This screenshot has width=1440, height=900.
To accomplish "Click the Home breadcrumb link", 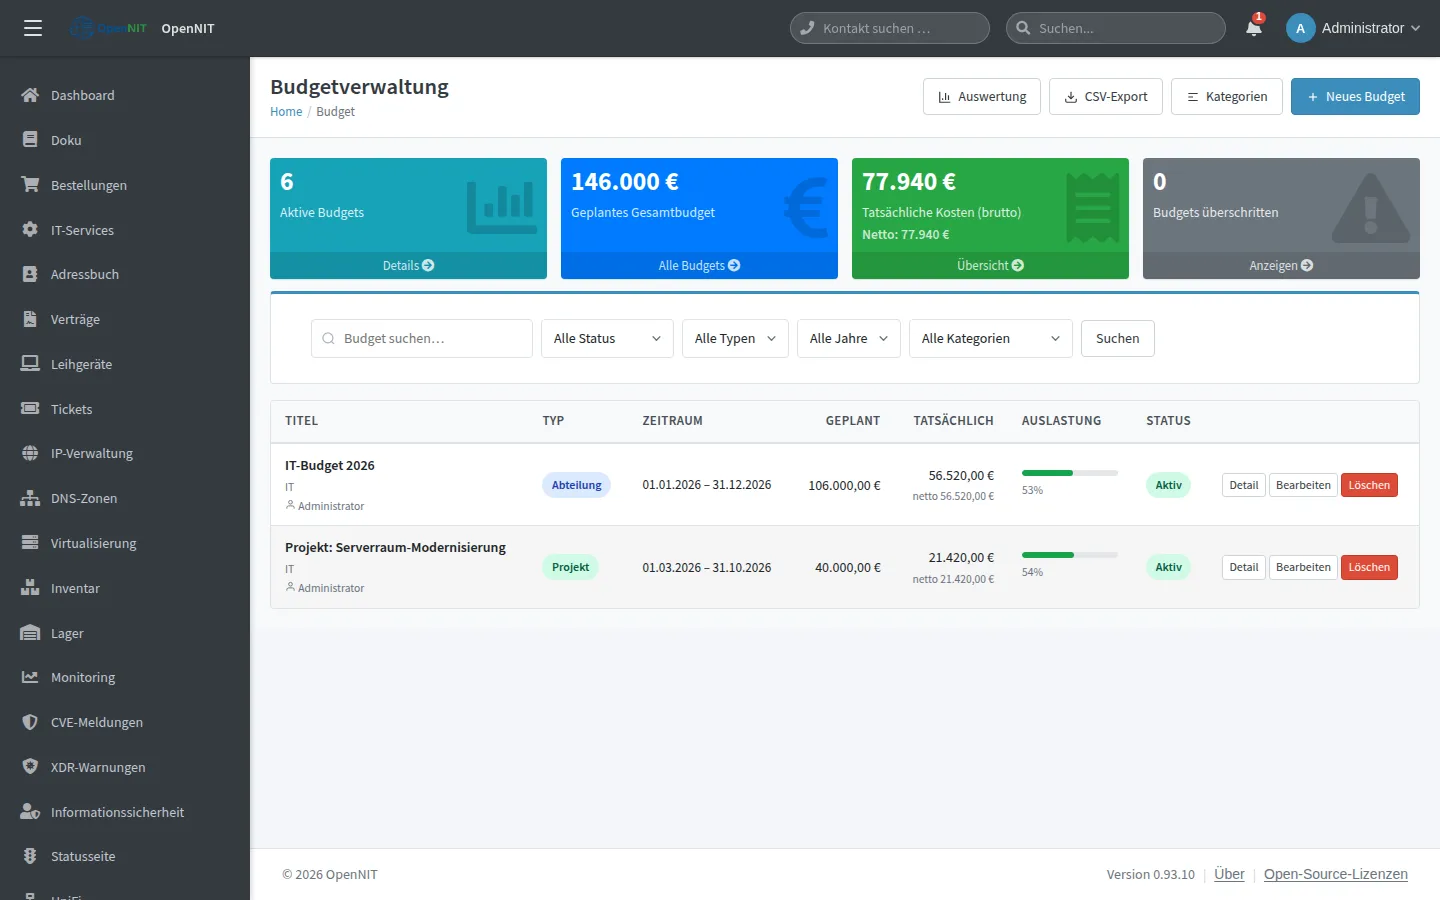I will (286, 112).
